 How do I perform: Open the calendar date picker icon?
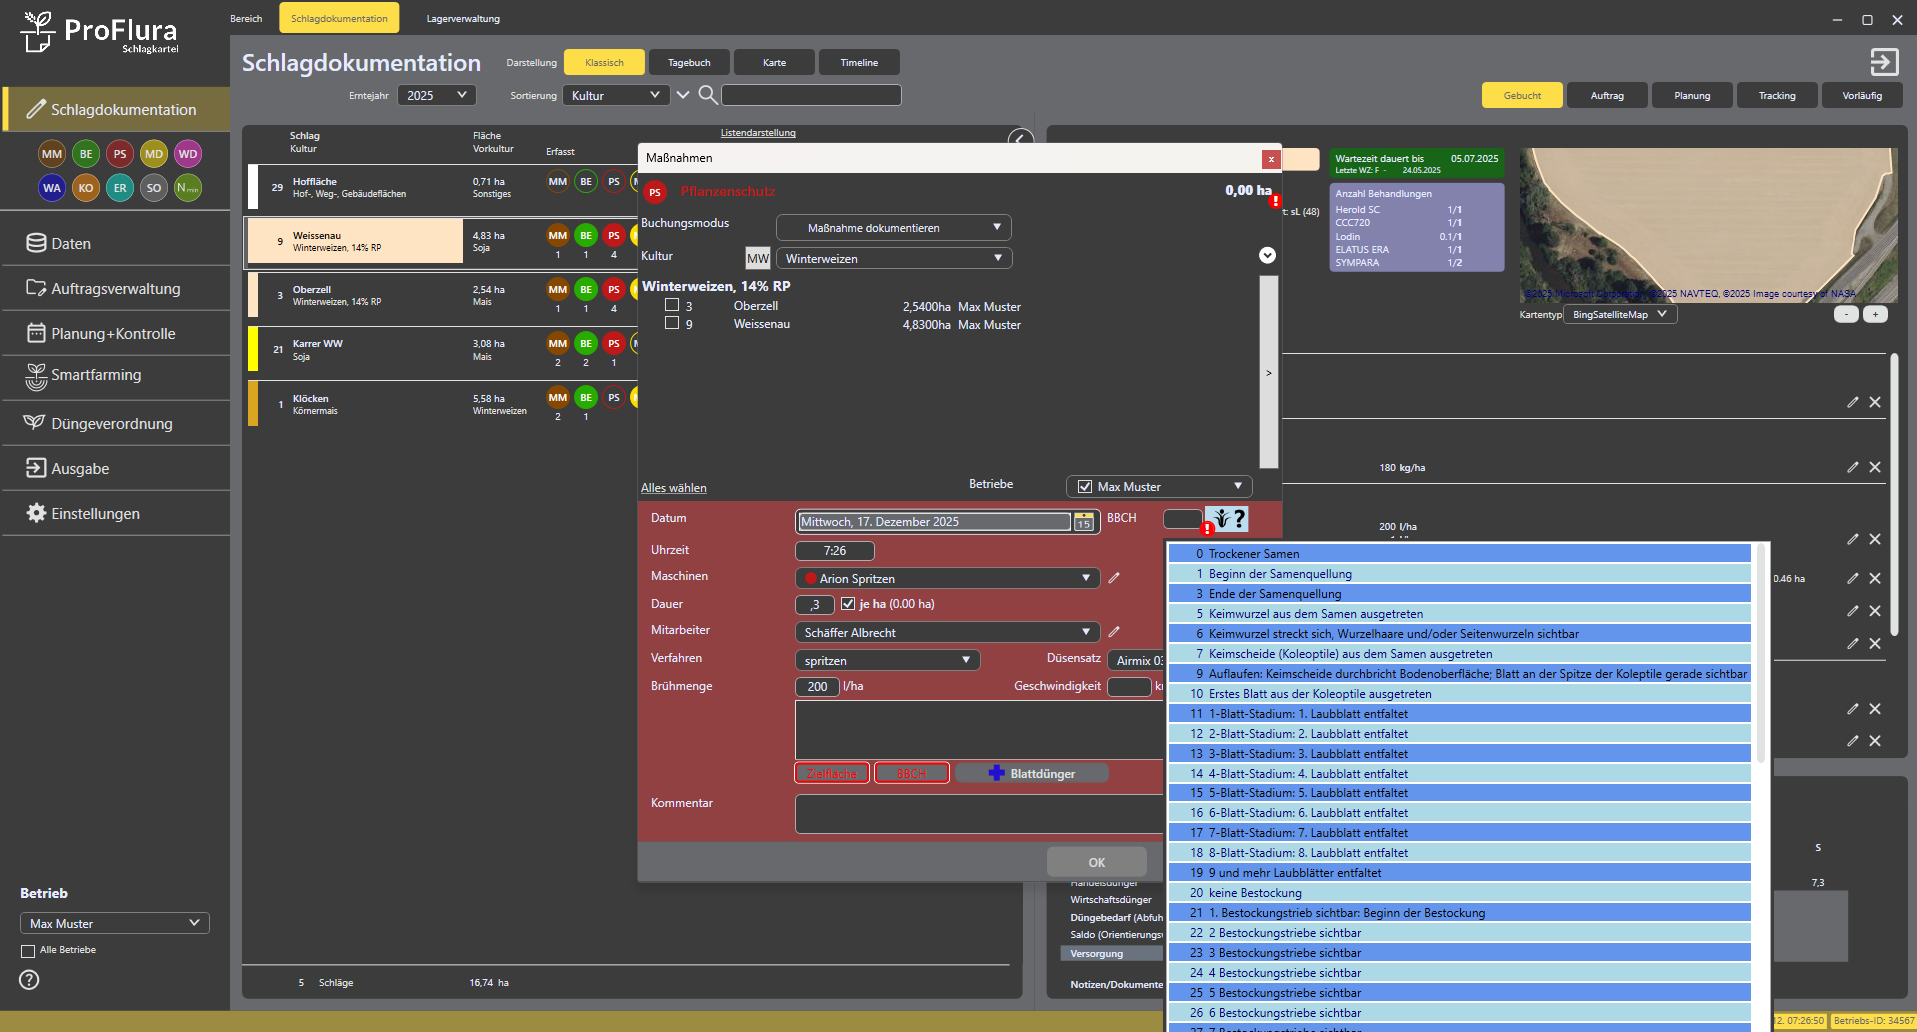coord(1083,522)
